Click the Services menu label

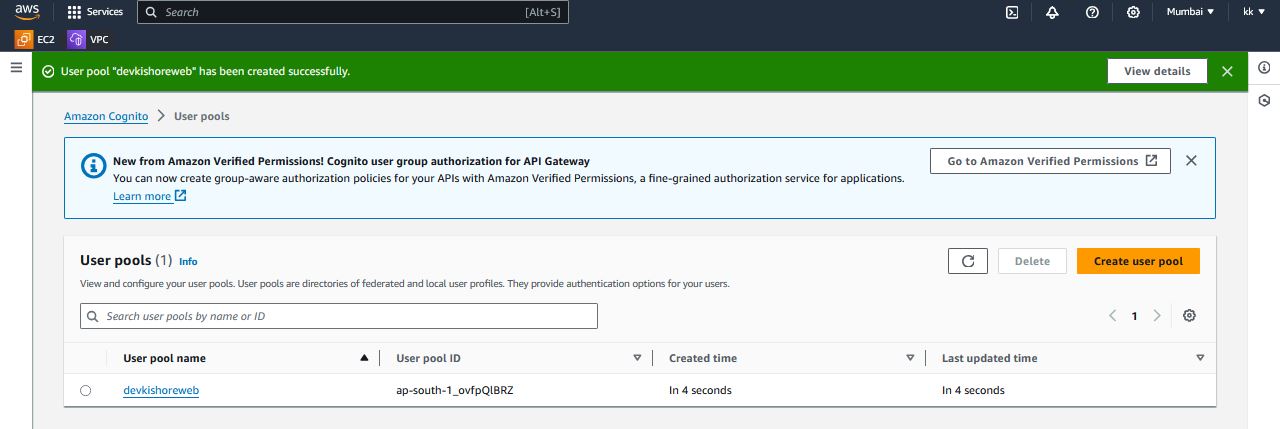pyautogui.click(x=105, y=12)
